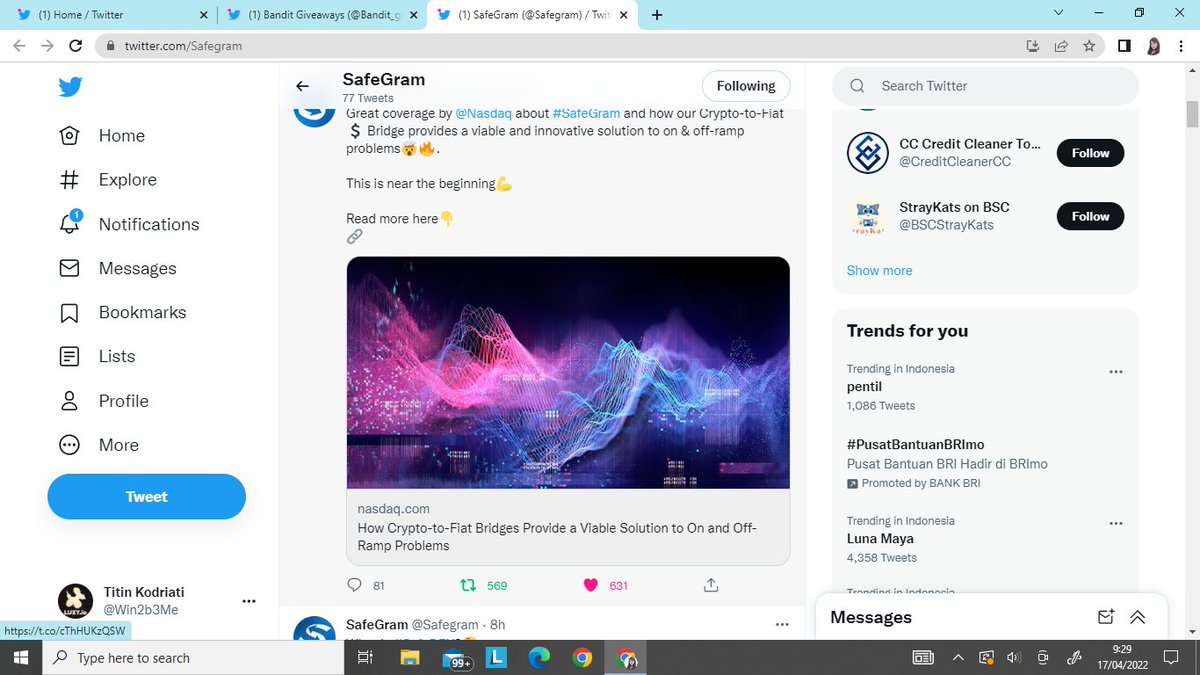The height and width of the screenshot is (675, 1200).
Task: Open Task View on the taskbar
Action: pyautogui.click(x=365, y=658)
